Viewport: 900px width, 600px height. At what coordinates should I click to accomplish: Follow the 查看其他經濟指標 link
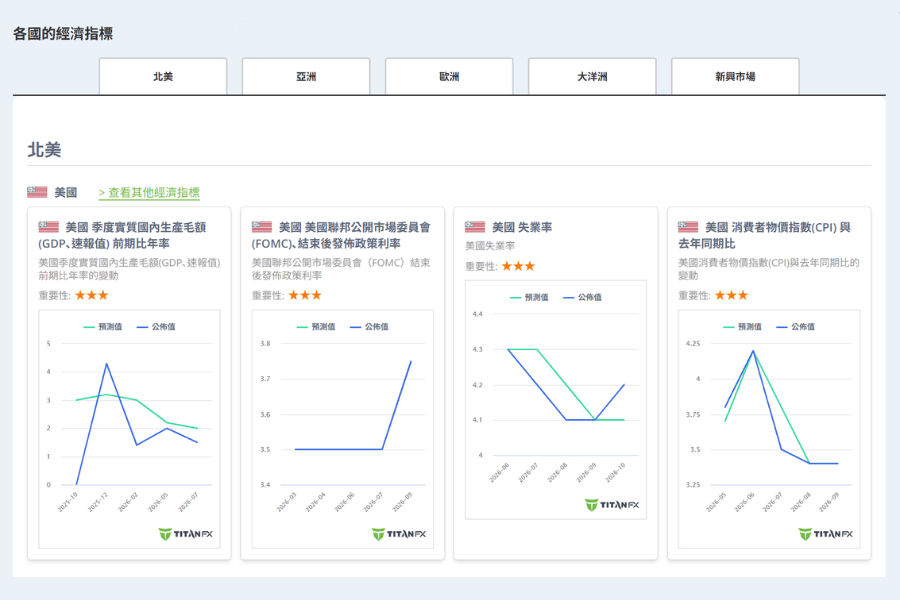coord(149,192)
